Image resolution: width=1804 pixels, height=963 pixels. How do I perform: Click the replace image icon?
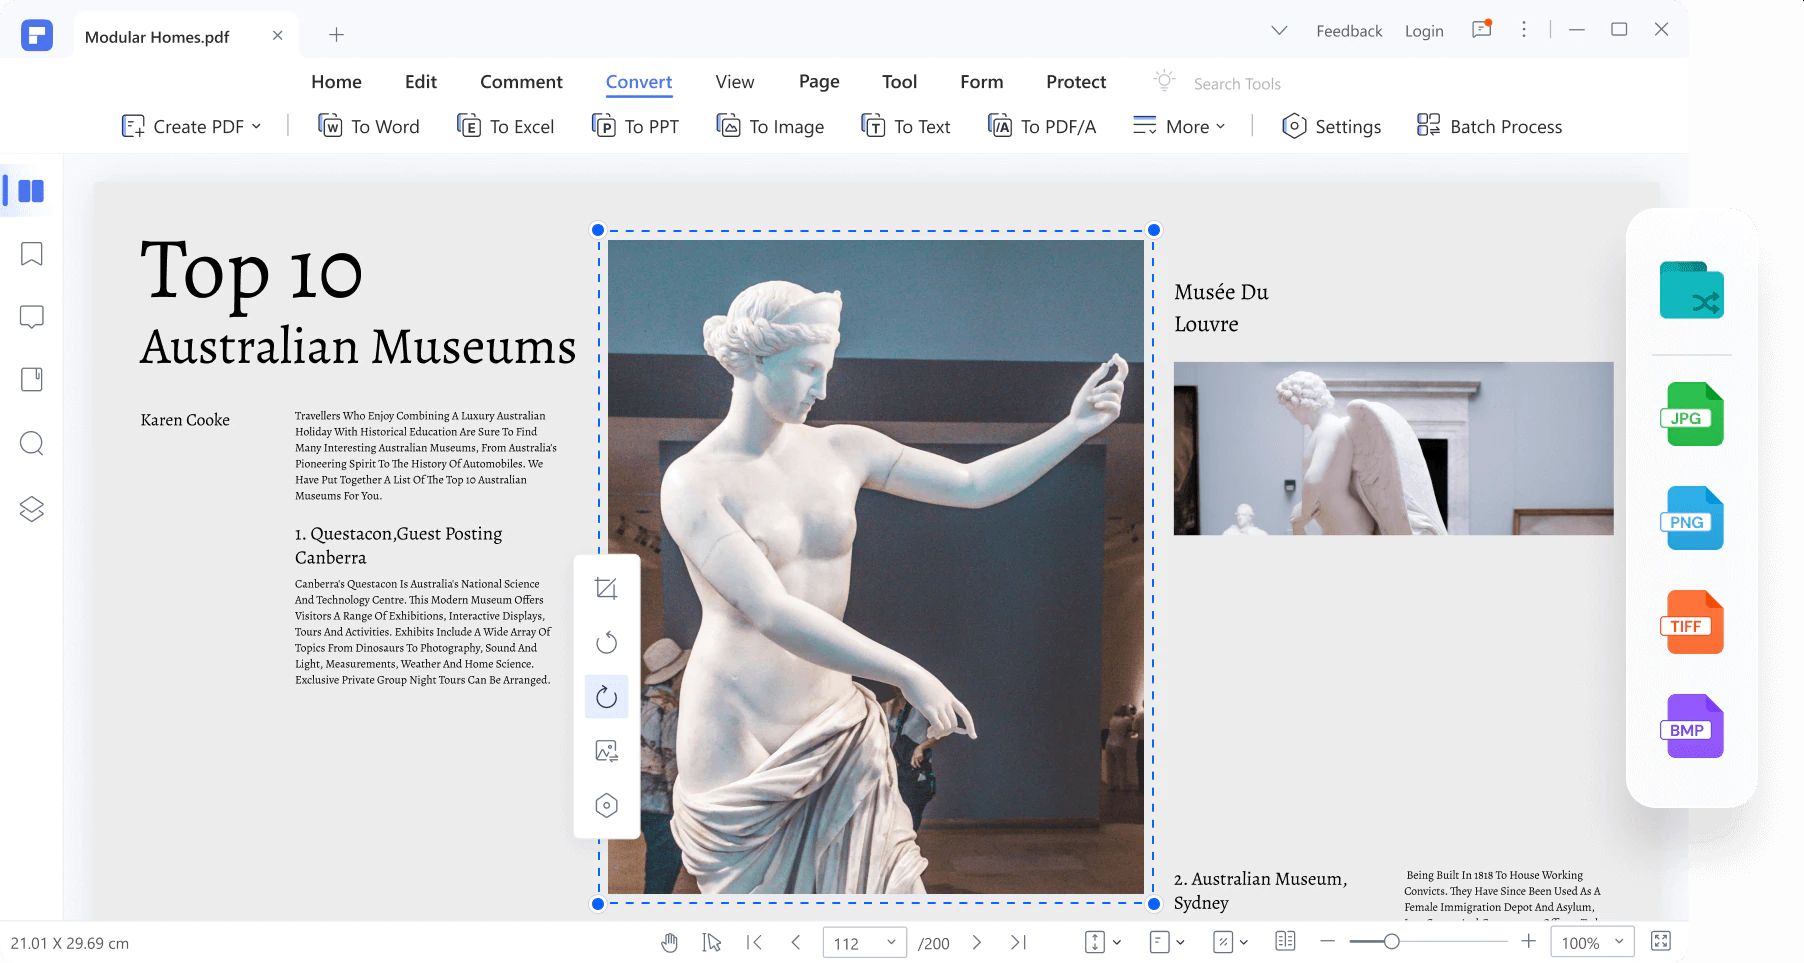coord(606,751)
